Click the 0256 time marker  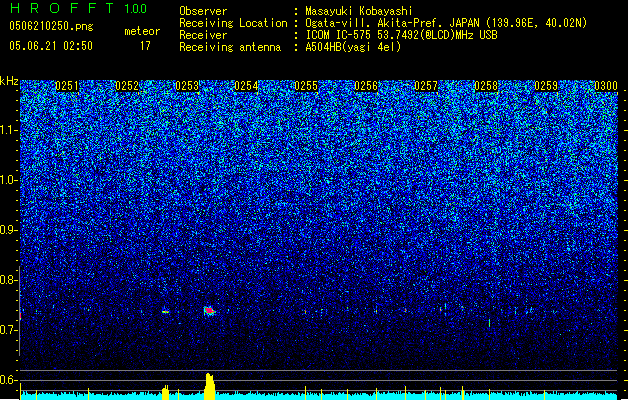point(366,86)
